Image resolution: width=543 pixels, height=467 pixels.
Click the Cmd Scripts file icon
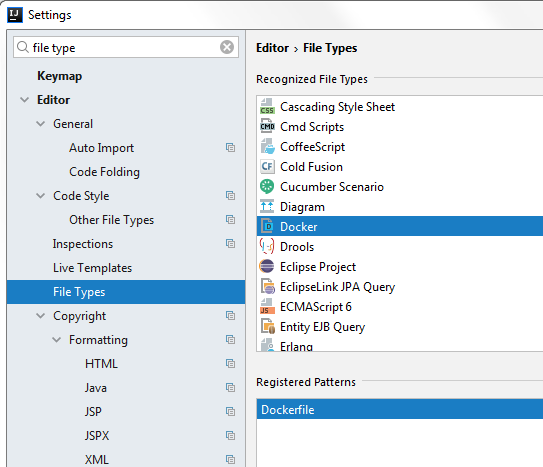point(267,126)
